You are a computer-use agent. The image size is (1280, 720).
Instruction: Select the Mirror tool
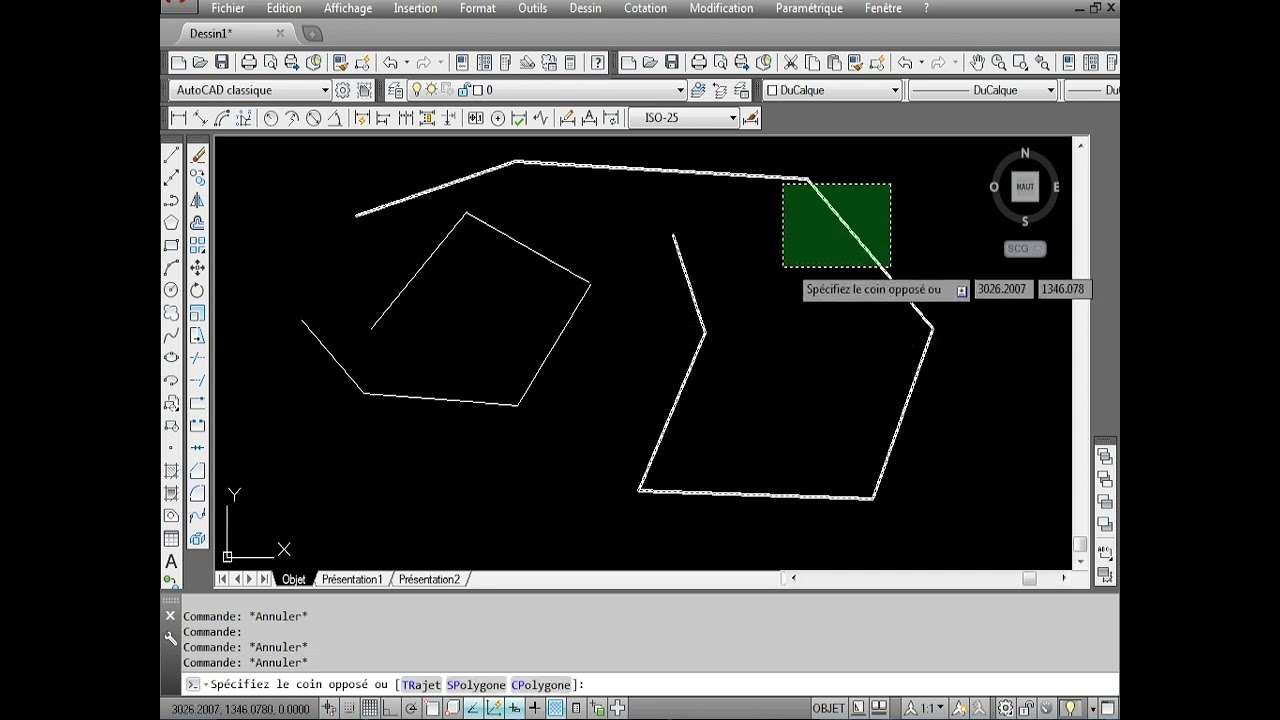coord(197,200)
